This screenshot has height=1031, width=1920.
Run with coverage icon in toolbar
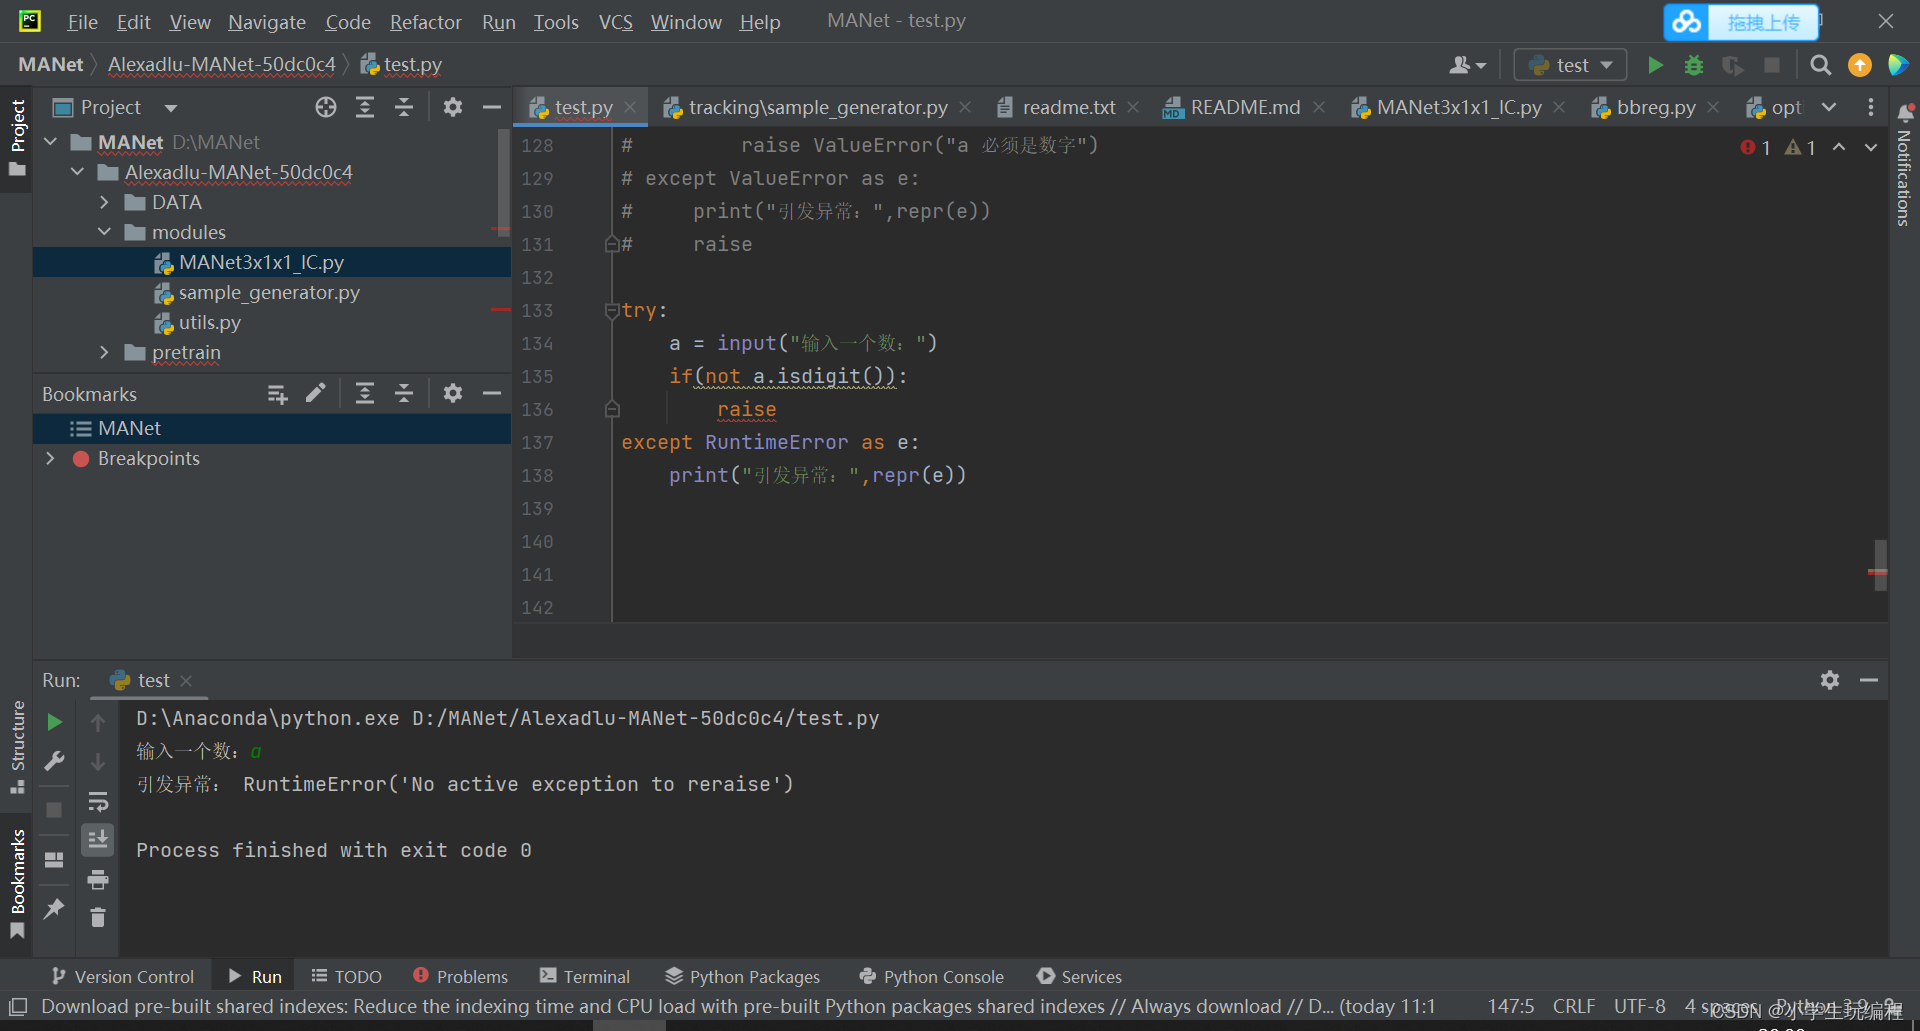(x=1733, y=65)
